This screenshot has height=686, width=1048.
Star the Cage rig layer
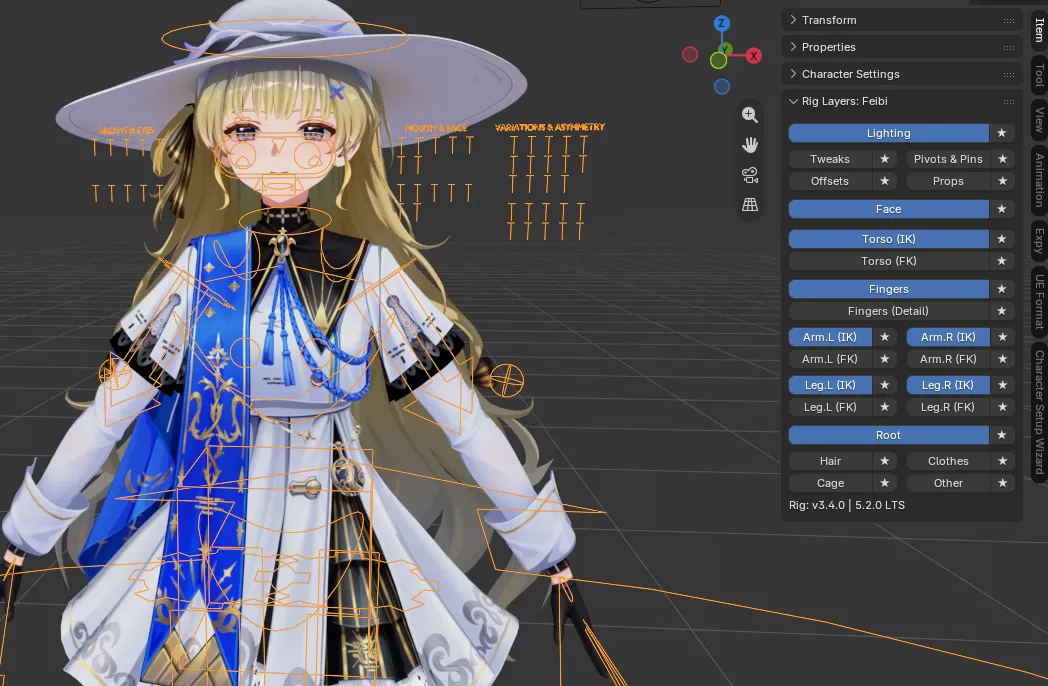click(x=884, y=483)
